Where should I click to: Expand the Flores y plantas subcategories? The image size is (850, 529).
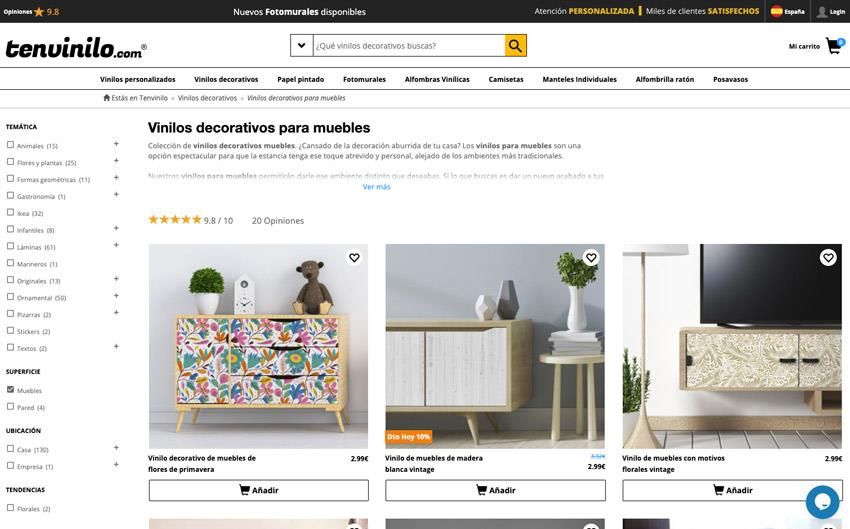116,161
